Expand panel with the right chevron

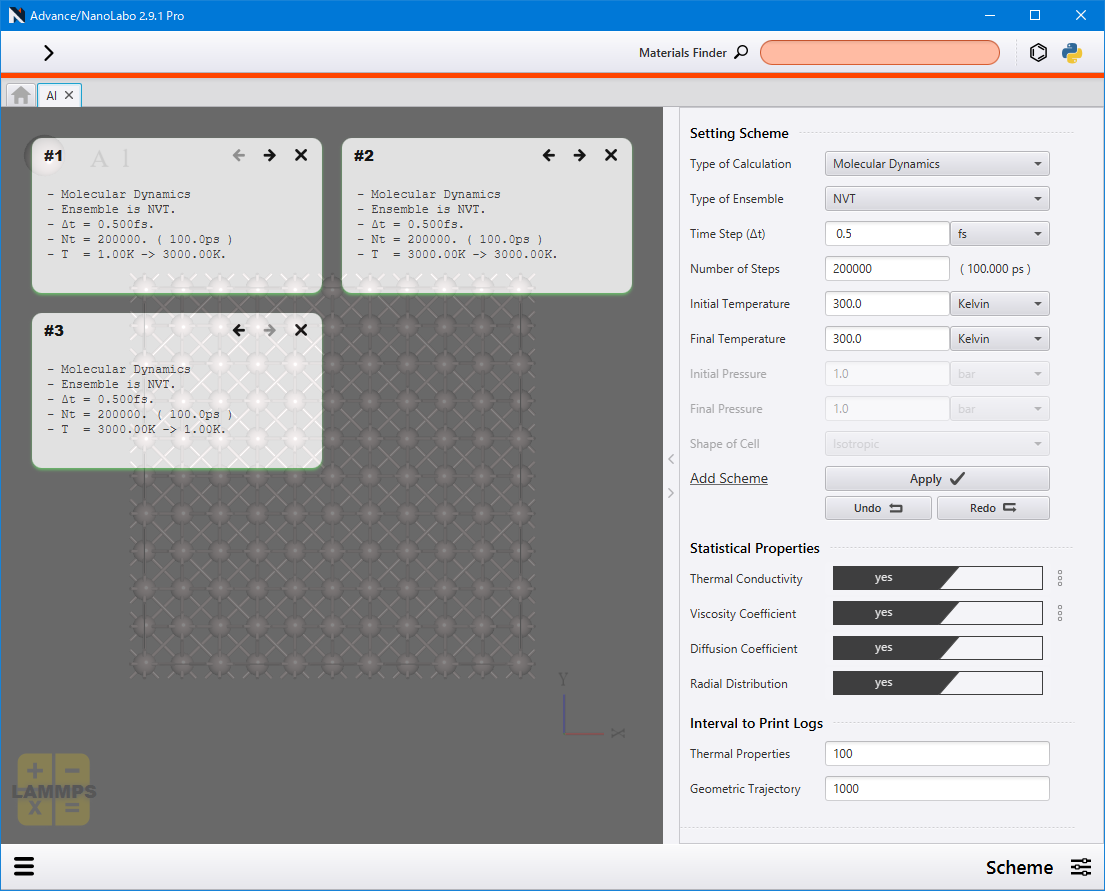(x=671, y=493)
